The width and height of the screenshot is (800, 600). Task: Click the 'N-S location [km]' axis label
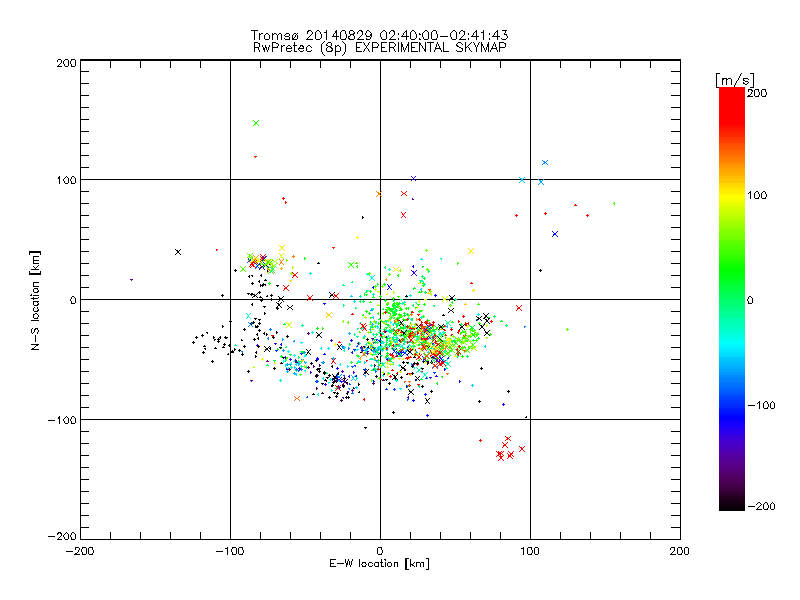pyautogui.click(x=35, y=300)
